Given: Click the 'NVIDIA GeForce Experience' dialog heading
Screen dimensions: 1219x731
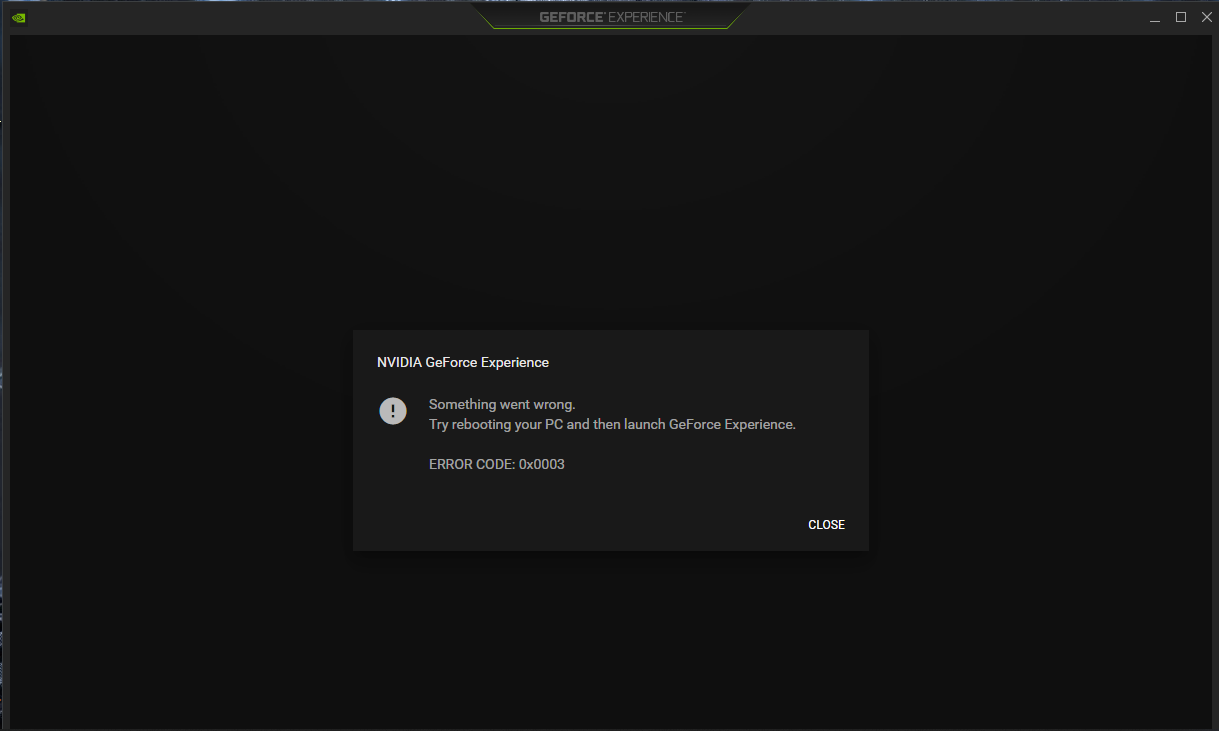Looking at the screenshot, I should coord(463,363).
